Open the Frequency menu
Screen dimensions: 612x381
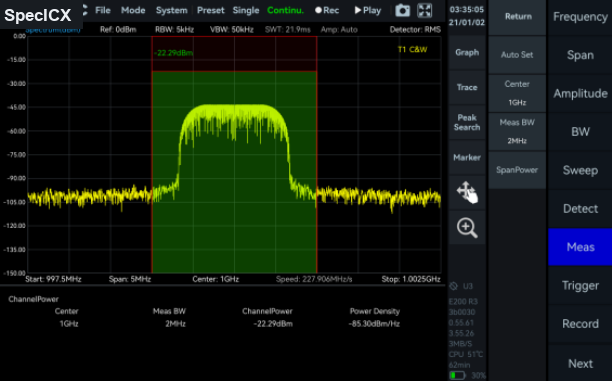click(x=580, y=17)
